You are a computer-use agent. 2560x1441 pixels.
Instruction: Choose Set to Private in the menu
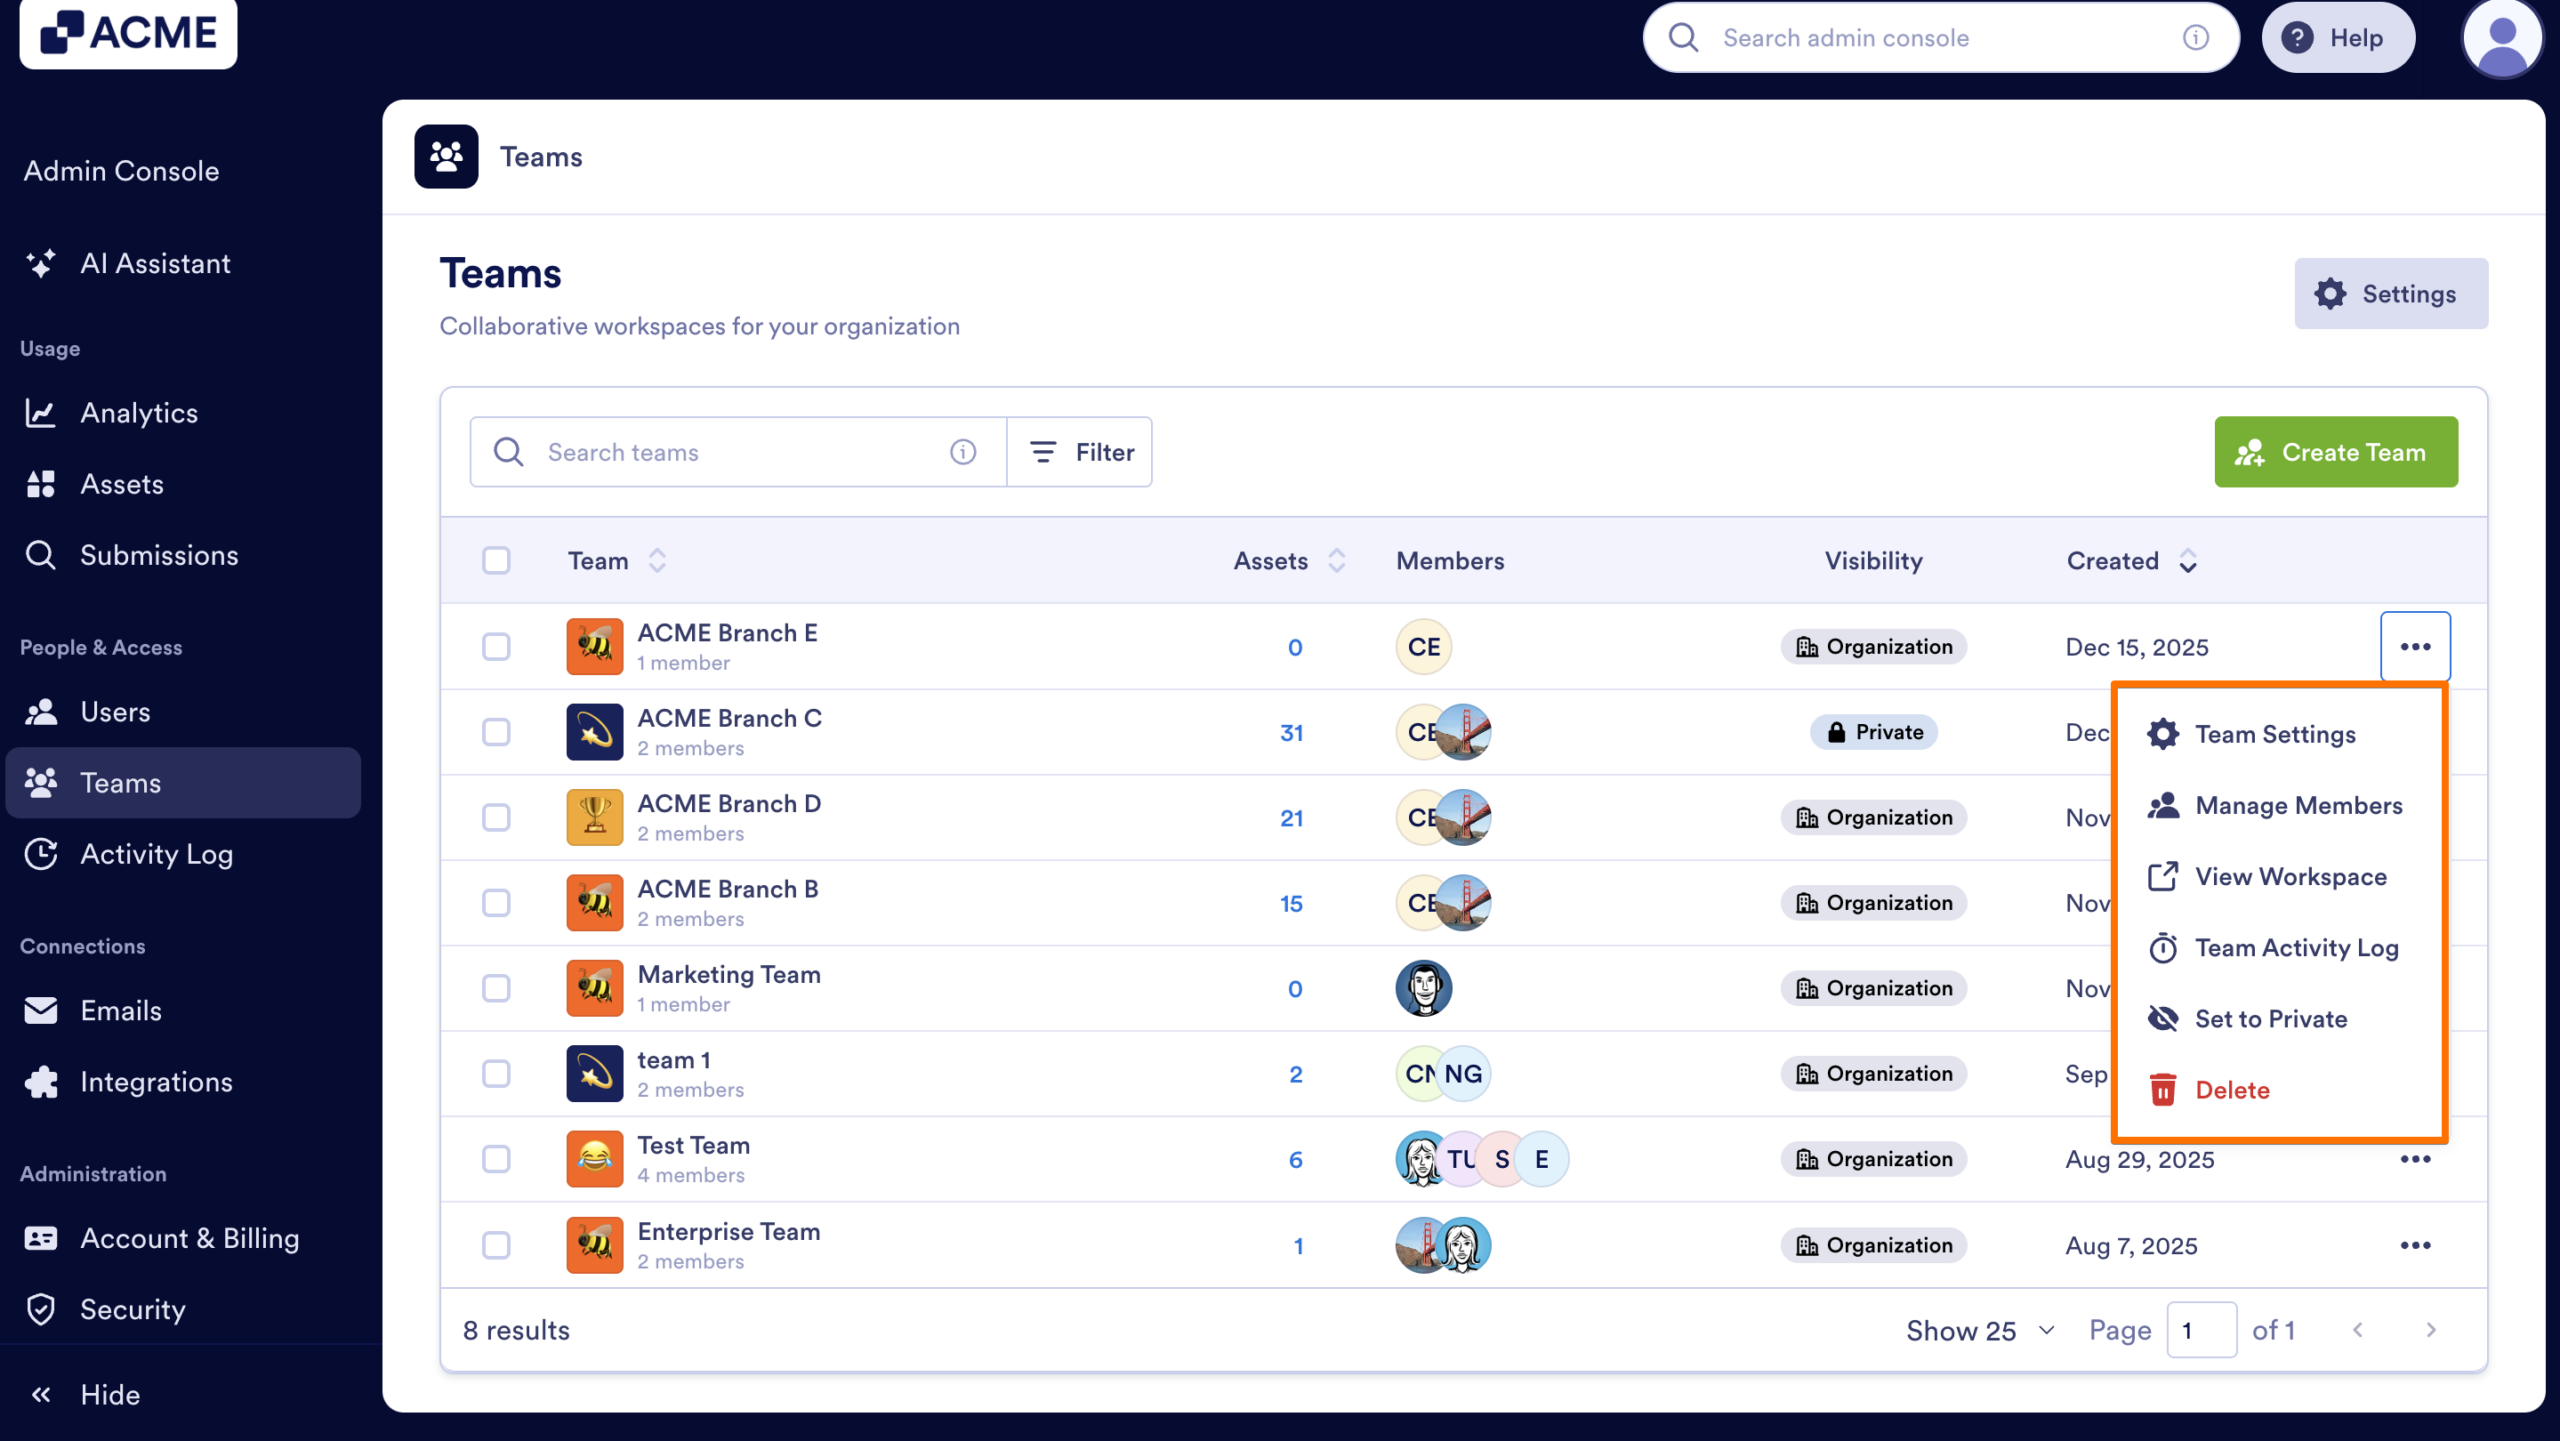coord(2271,1018)
